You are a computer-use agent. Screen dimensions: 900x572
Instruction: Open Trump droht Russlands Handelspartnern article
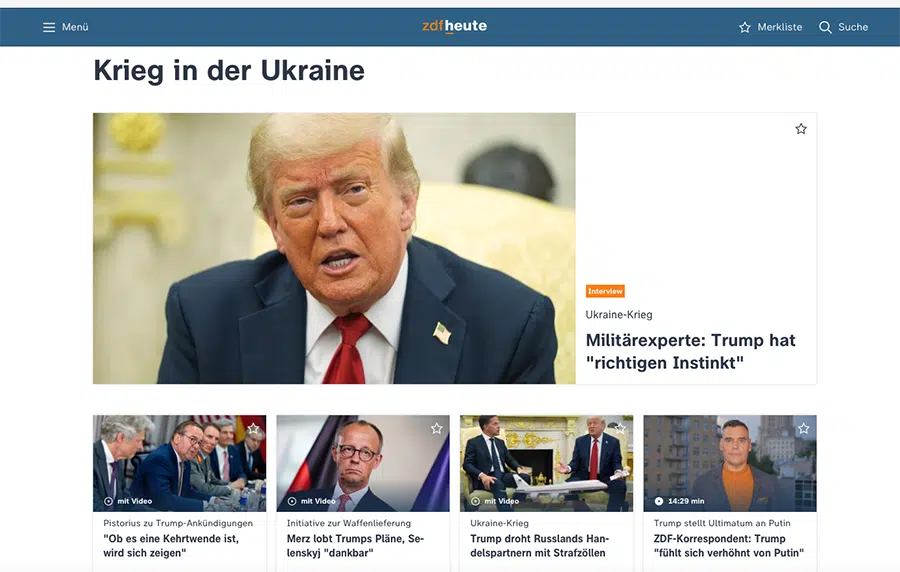click(x=540, y=546)
